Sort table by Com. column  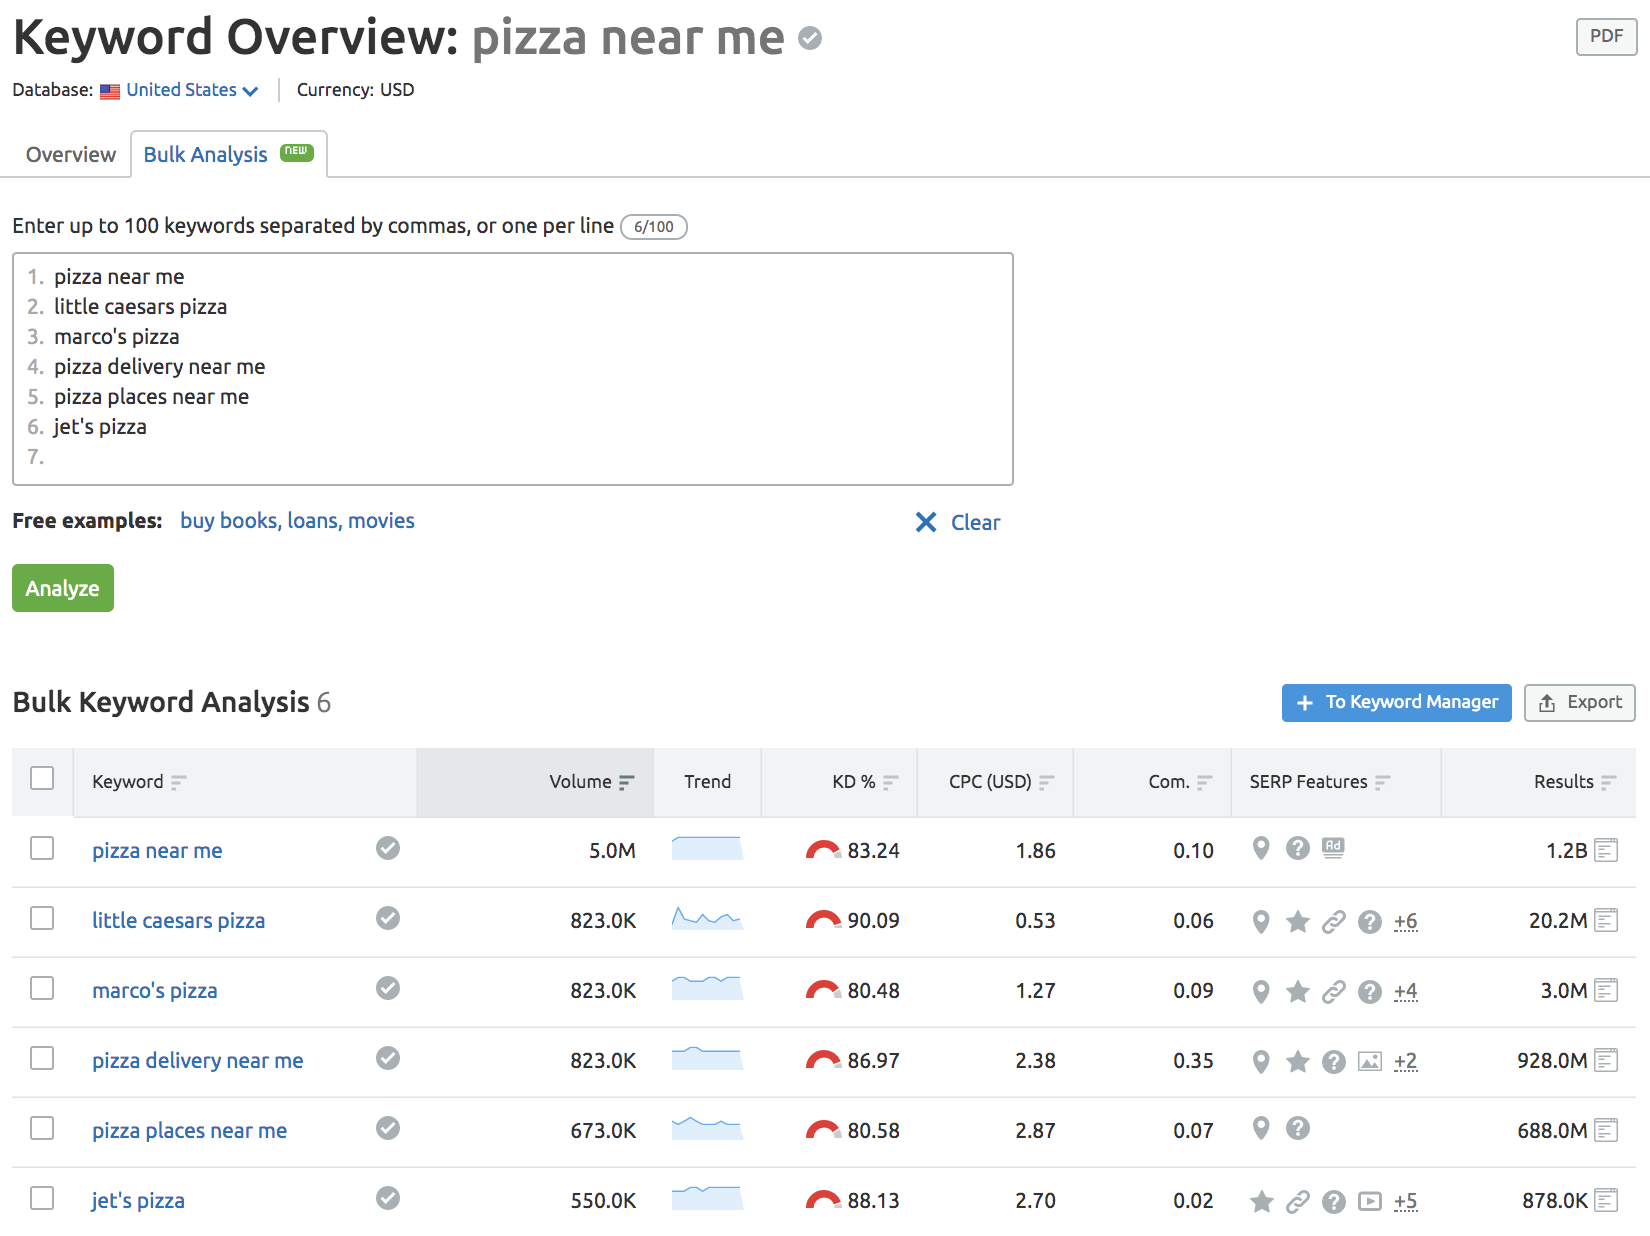pyautogui.click(x=1180, y=782)
